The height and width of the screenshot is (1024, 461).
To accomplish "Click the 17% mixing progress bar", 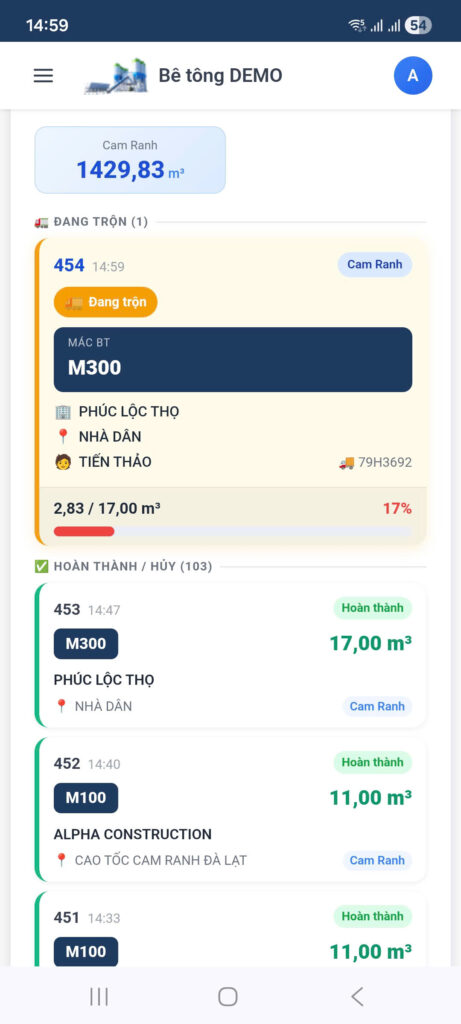I will 232,532.
